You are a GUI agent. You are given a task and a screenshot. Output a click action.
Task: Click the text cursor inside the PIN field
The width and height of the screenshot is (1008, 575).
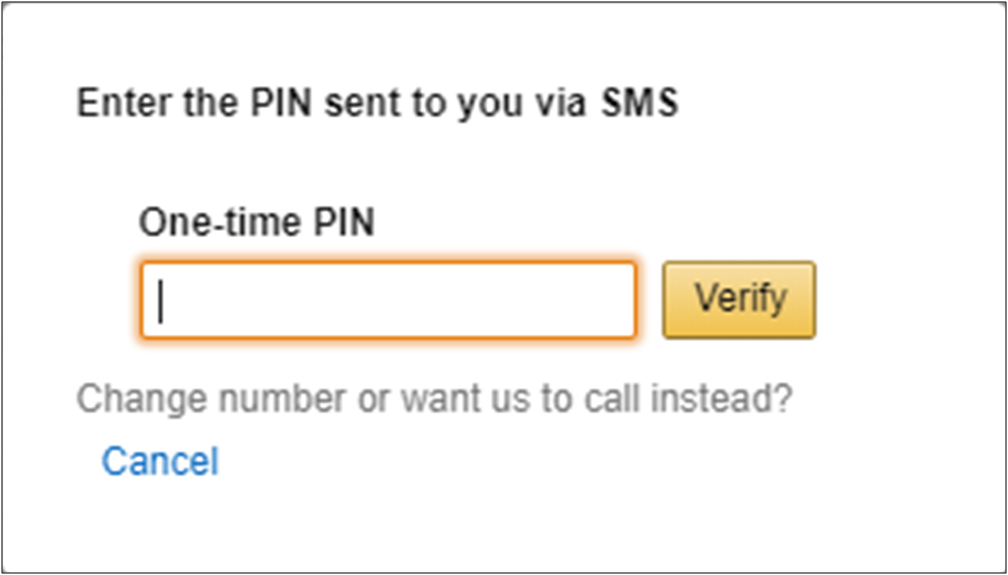[x=162, y=300]
